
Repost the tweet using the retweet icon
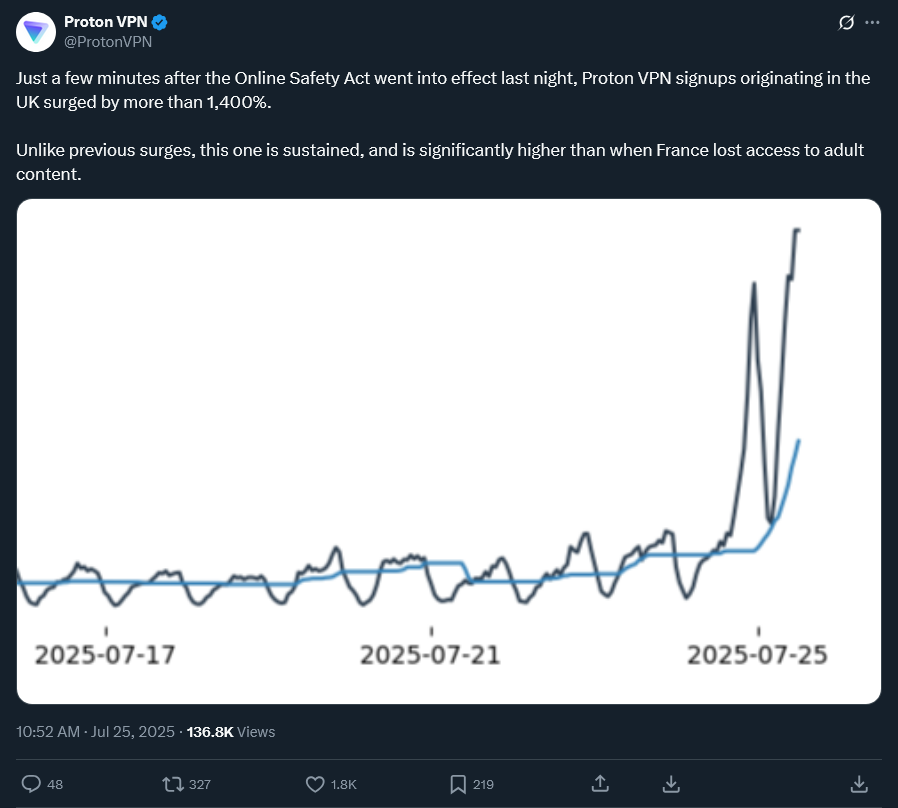pos(172,783)
